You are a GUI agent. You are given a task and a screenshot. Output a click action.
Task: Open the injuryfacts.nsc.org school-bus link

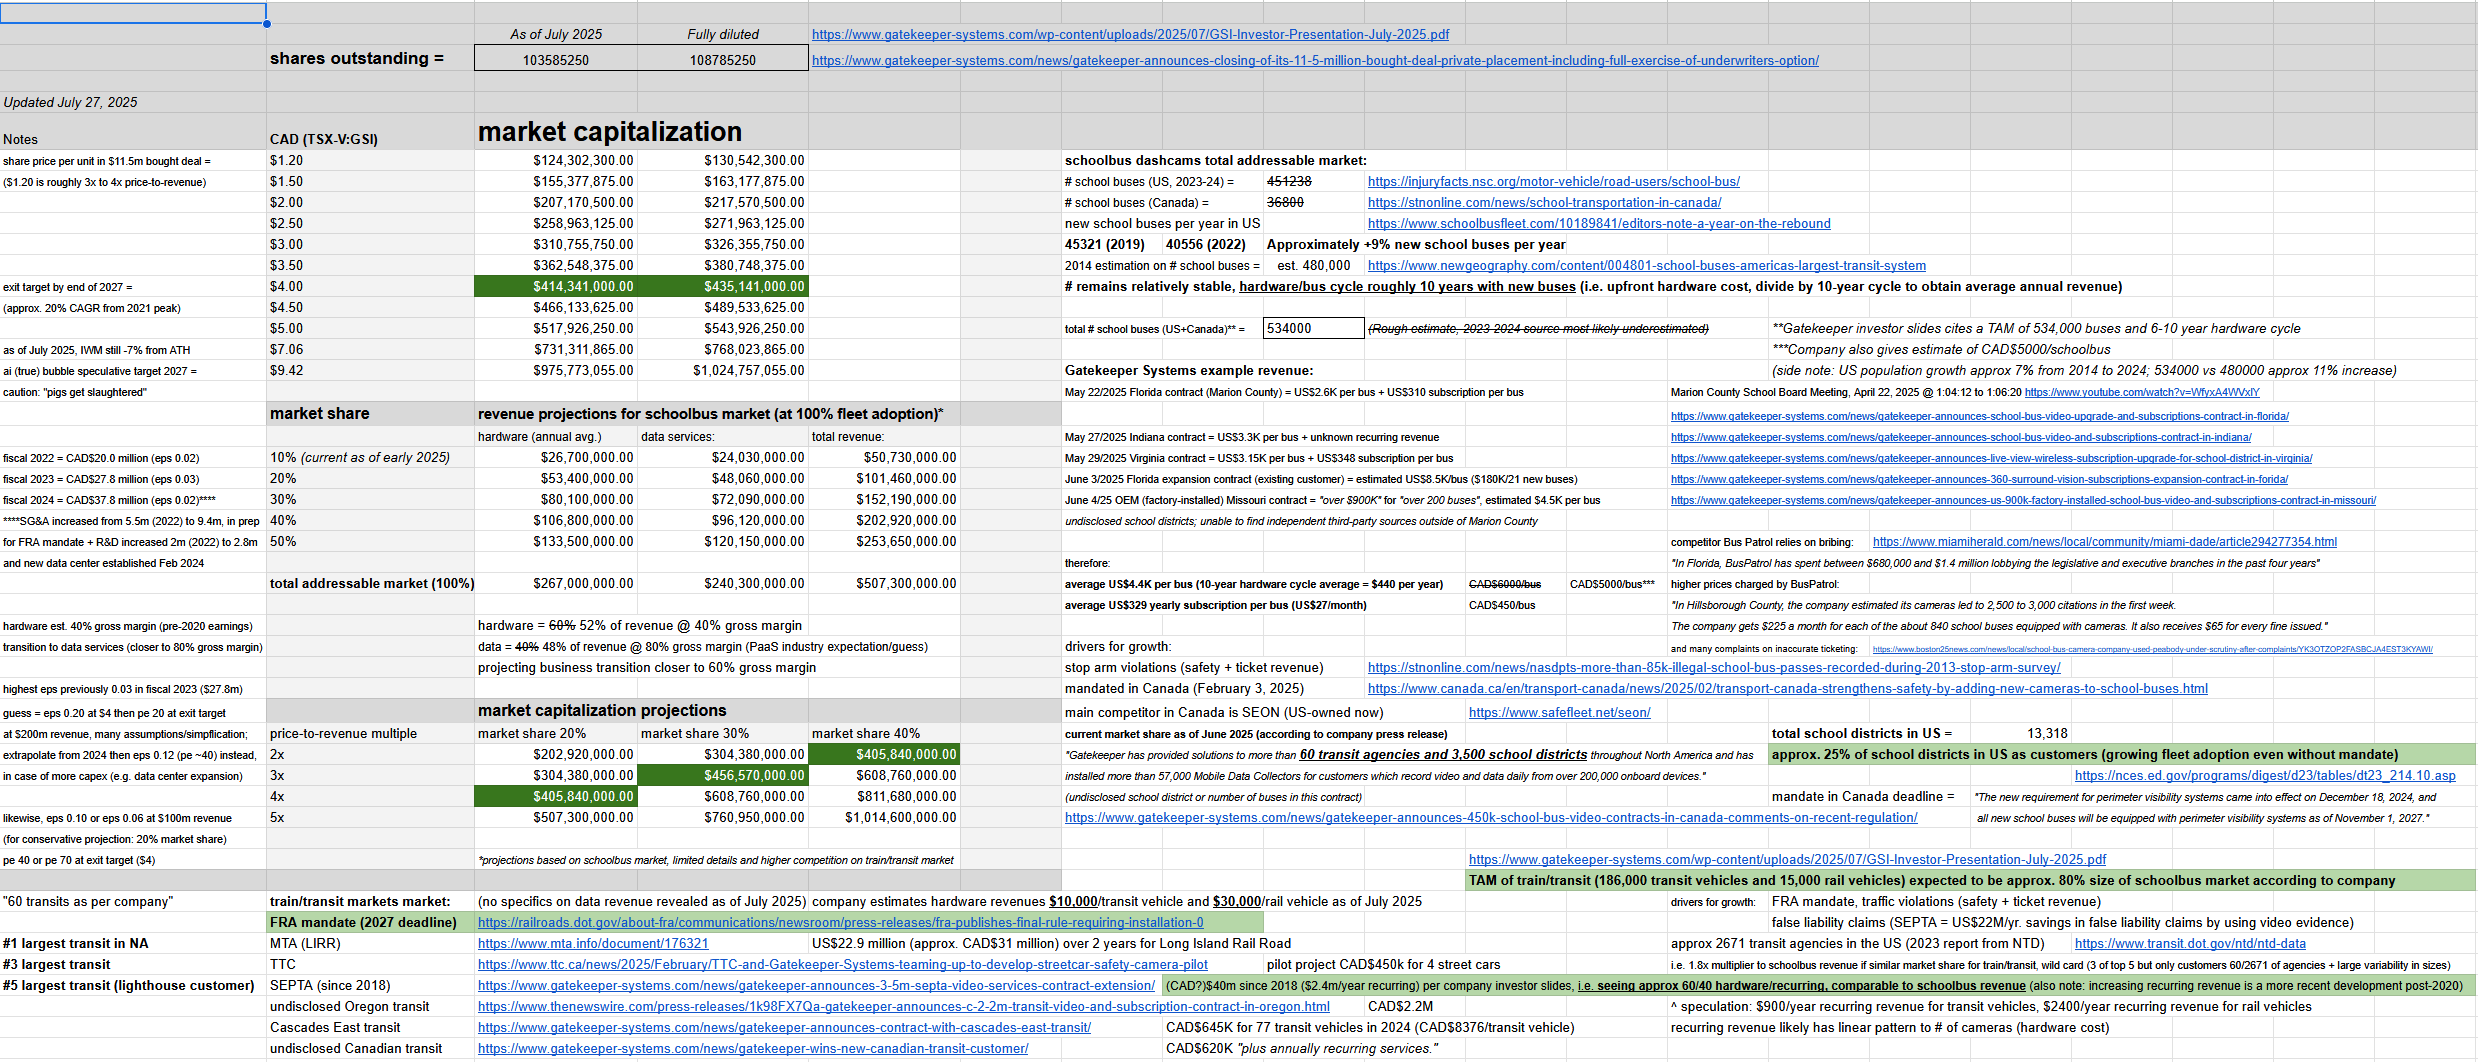coord(1553,182)
